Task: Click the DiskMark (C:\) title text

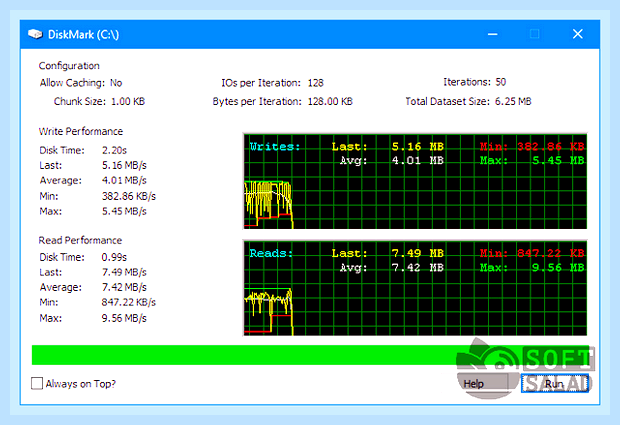Action: point(83,35)
